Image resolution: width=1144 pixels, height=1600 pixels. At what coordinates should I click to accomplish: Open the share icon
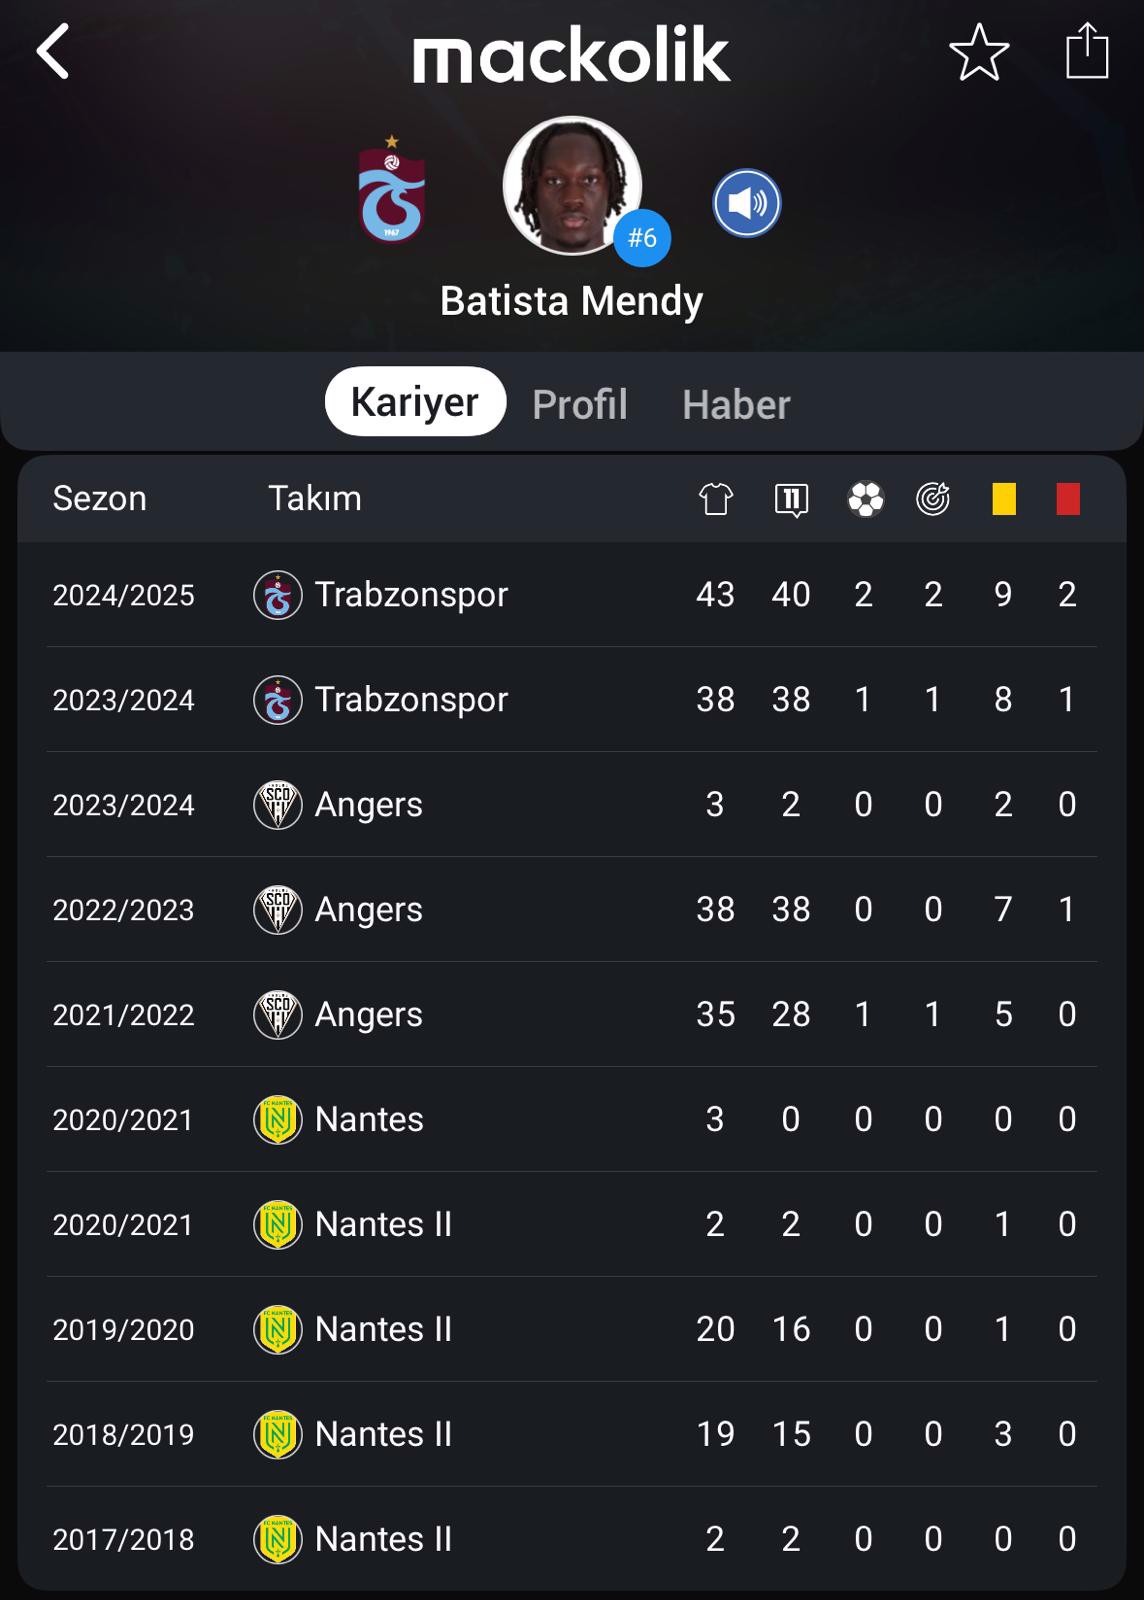point(1087,50)
